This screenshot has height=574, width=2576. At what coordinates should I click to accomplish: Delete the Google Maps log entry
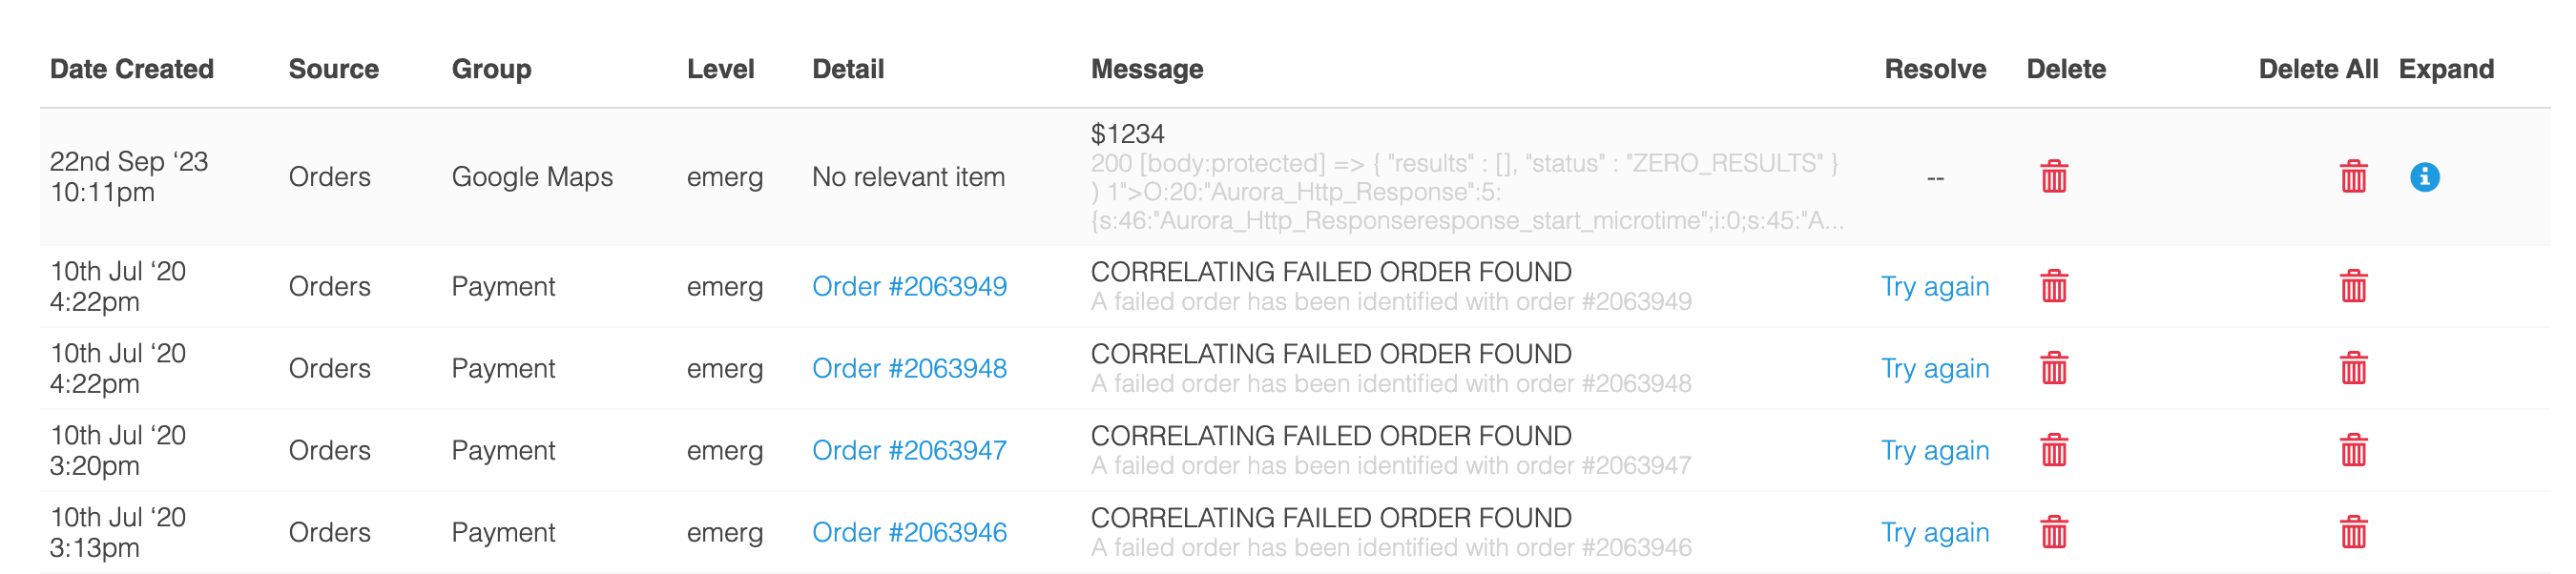2054,177
